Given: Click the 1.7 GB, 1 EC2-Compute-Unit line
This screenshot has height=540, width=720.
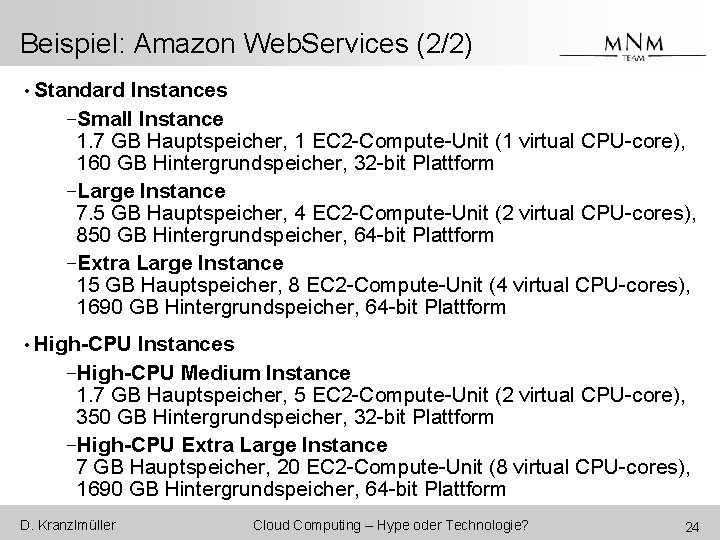Looking at the screenshot, I should (x=381, y=141).
